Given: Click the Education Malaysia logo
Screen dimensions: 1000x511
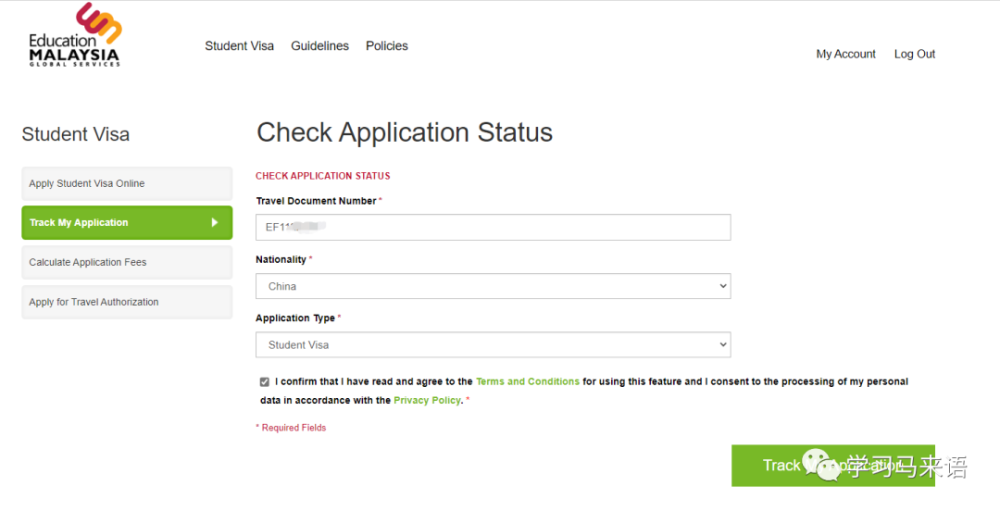Looking at the screenshot, I should pyautogui.click(x=75, y=36).
